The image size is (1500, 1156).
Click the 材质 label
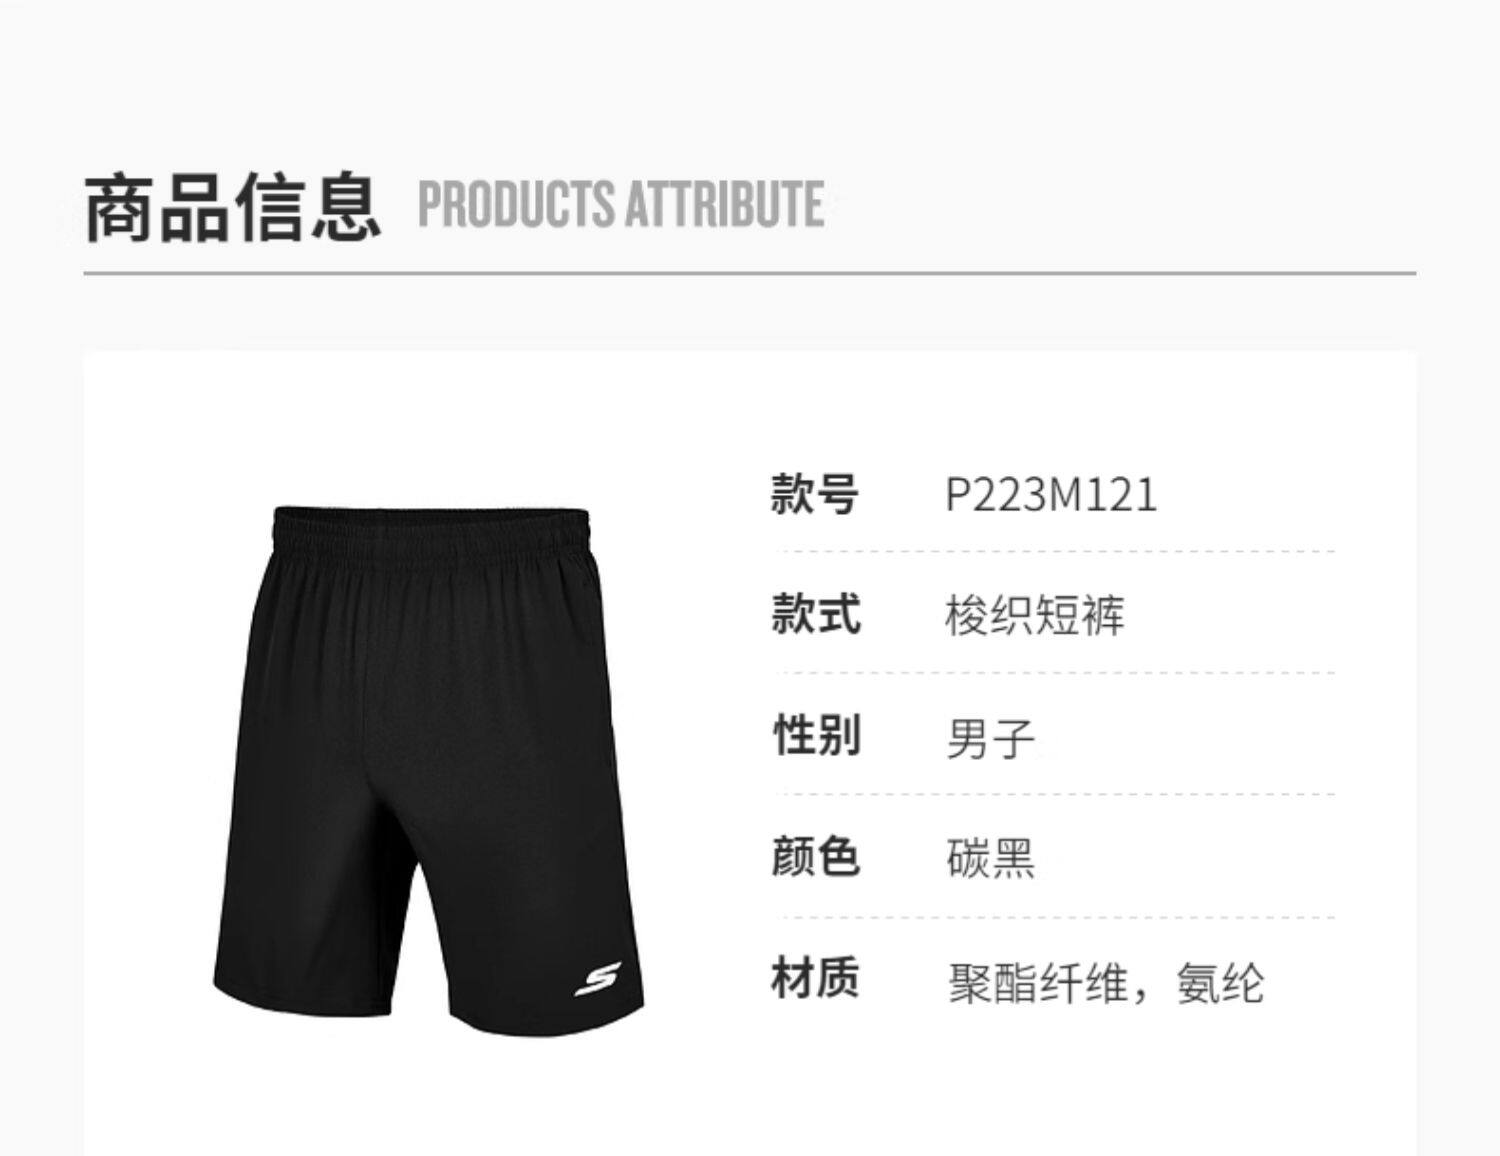[815, 978]
